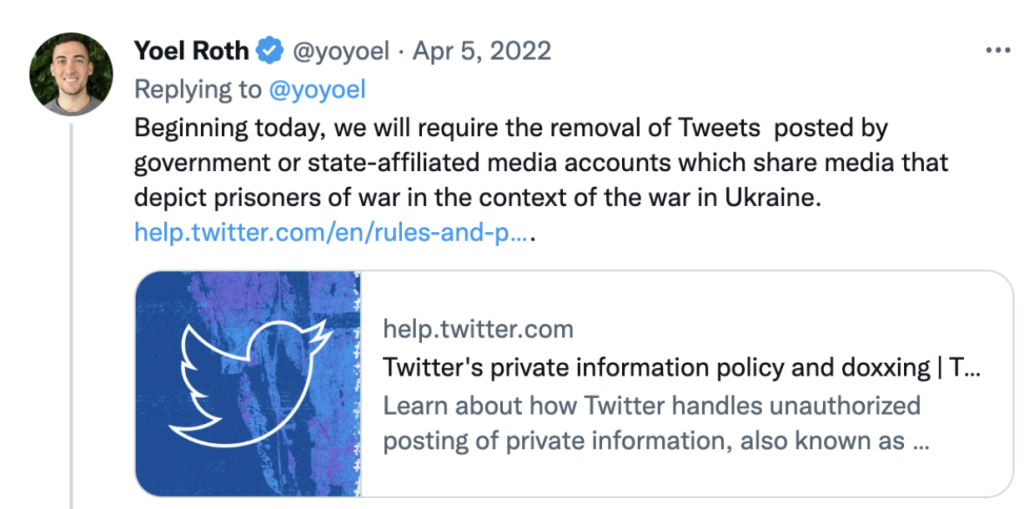Click the blue verified checkmark badge
The width and height of the screenshot is (1024, 509).
tap(269, 50)
